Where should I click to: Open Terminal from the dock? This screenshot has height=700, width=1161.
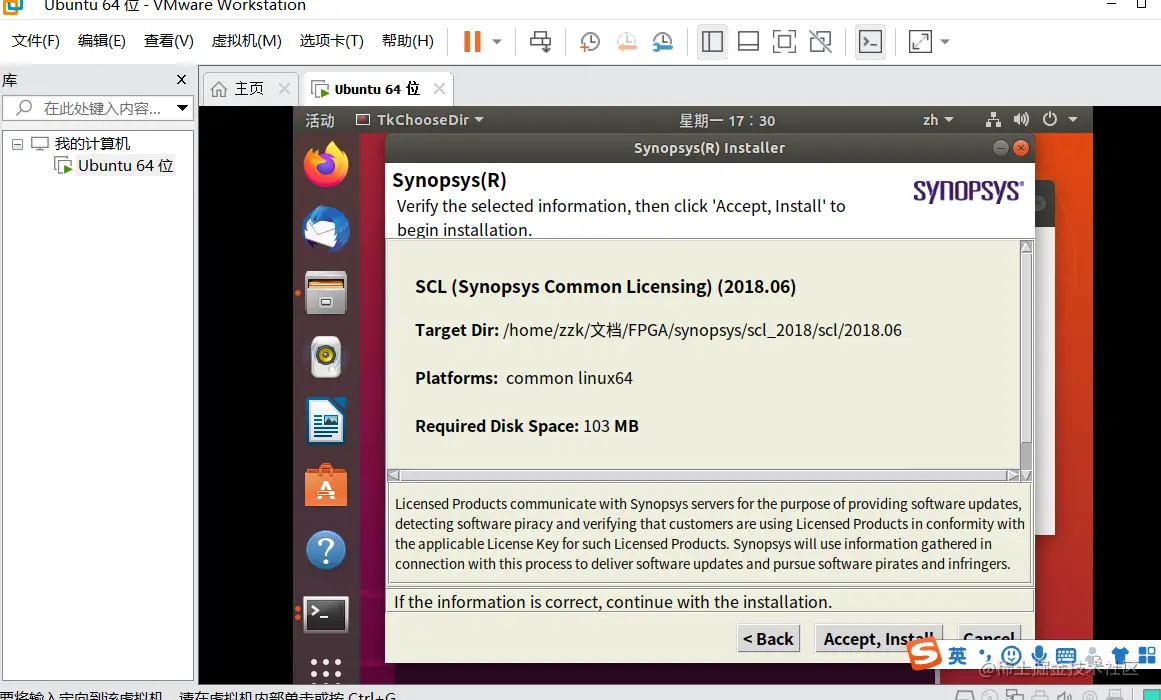pyautogui.click(x=326, y=614)
